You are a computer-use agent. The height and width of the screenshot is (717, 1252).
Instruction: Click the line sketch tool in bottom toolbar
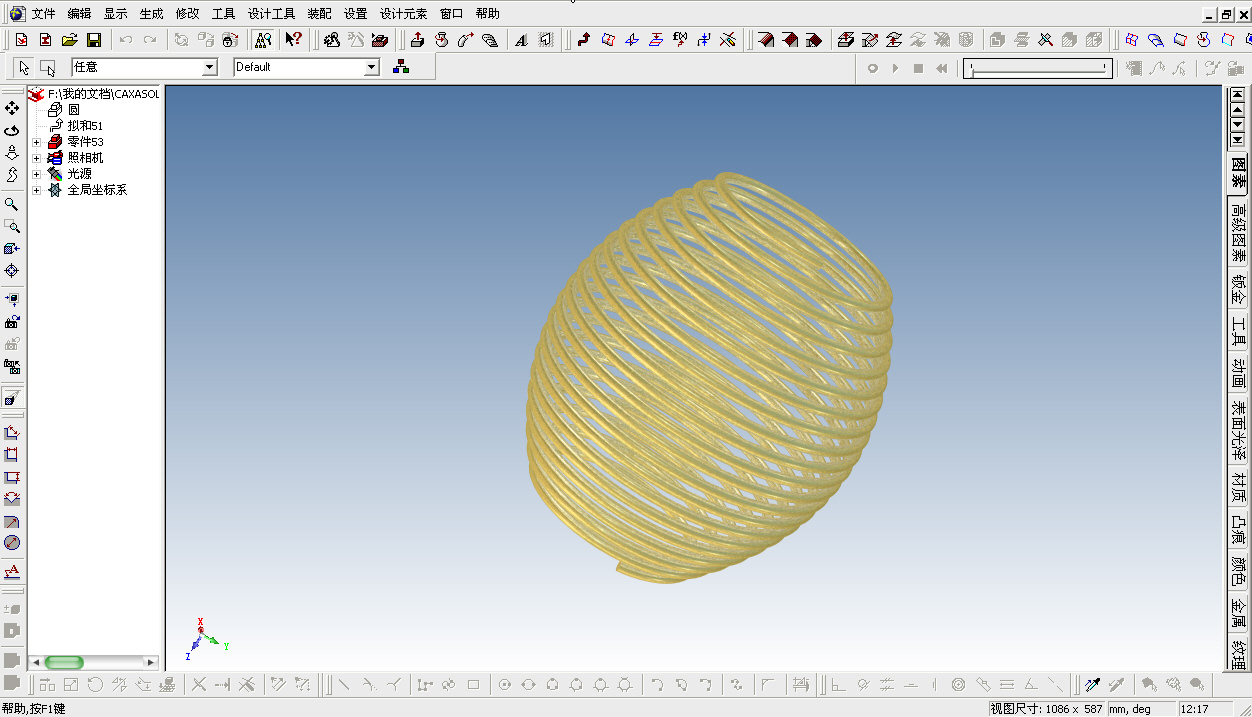click(344, 685)
